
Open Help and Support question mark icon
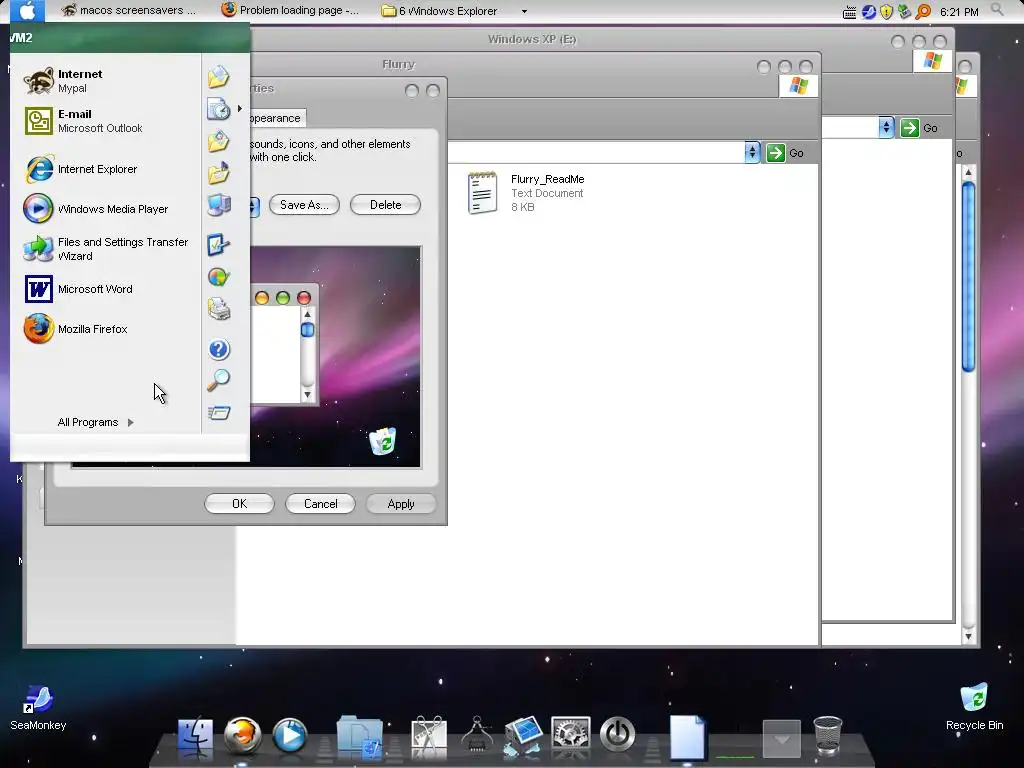click(x=219, y=349)
